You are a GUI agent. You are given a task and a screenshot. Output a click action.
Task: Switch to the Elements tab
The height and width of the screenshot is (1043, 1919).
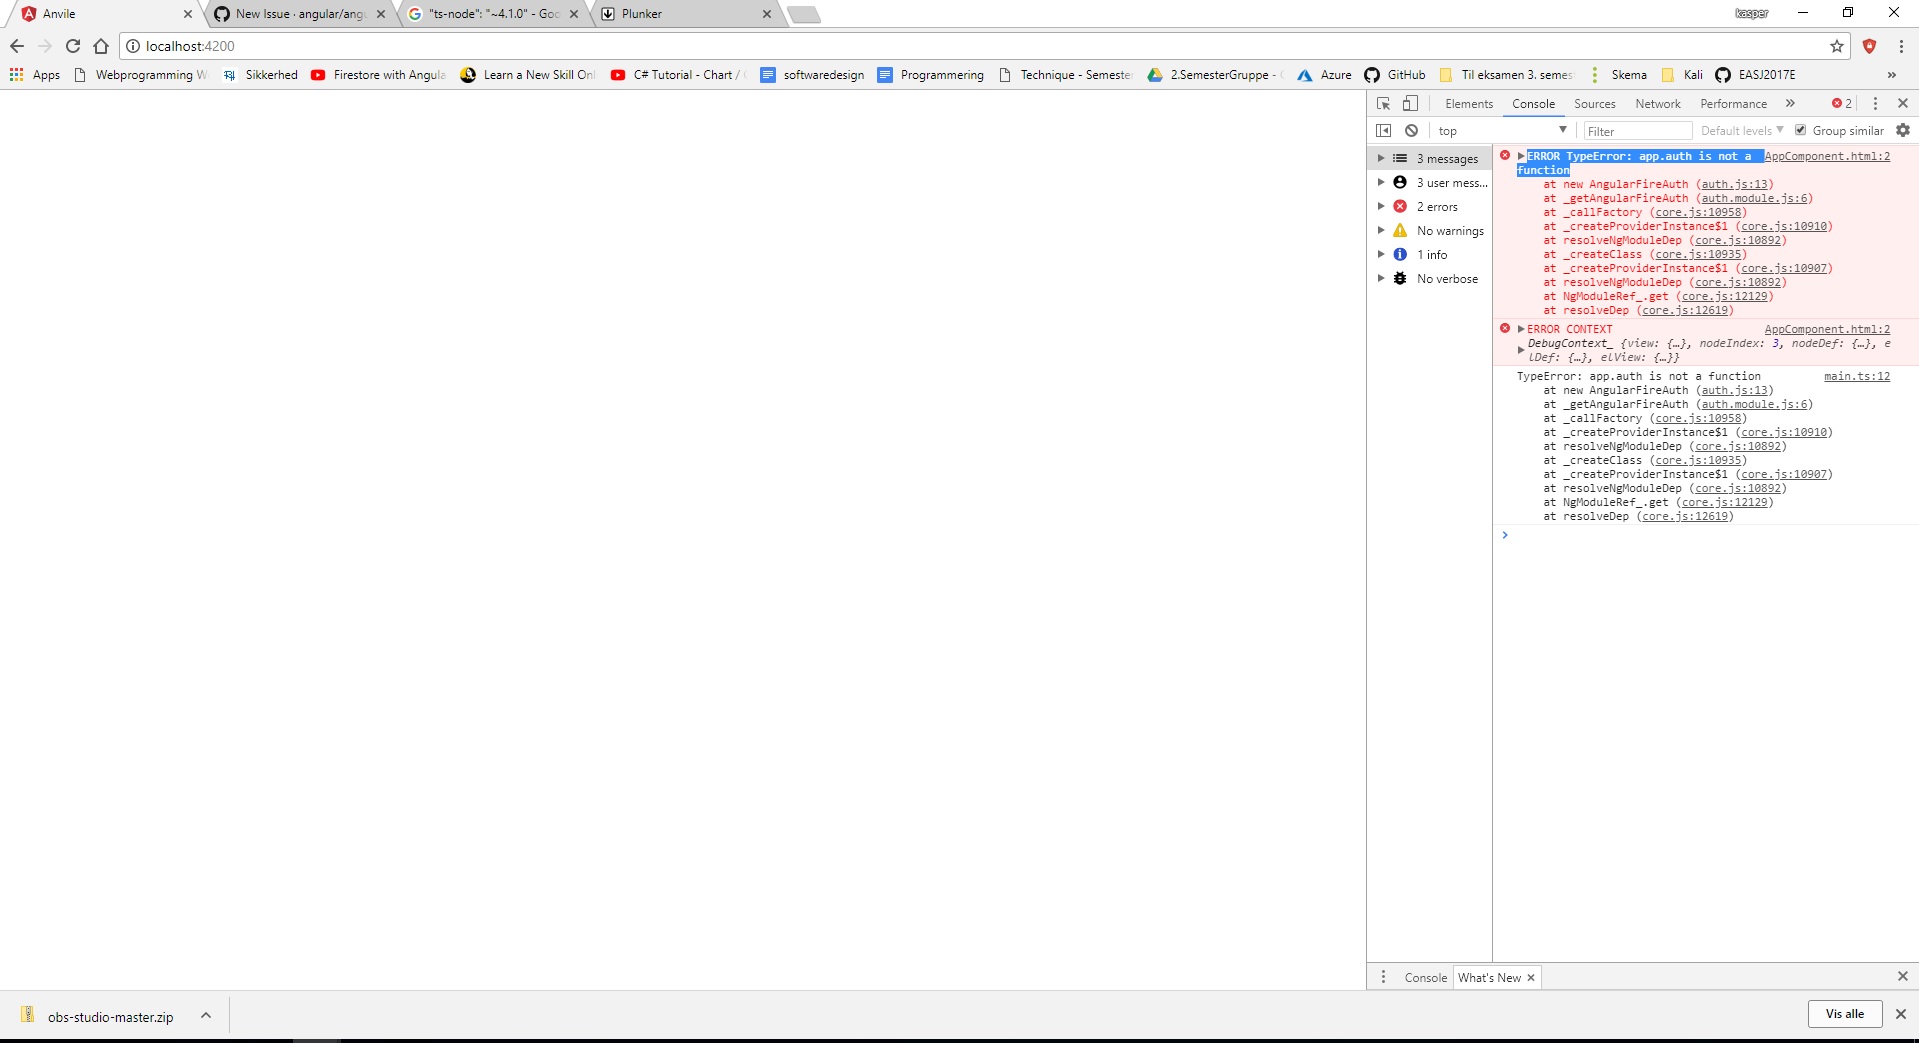(x=1468, y=104)
